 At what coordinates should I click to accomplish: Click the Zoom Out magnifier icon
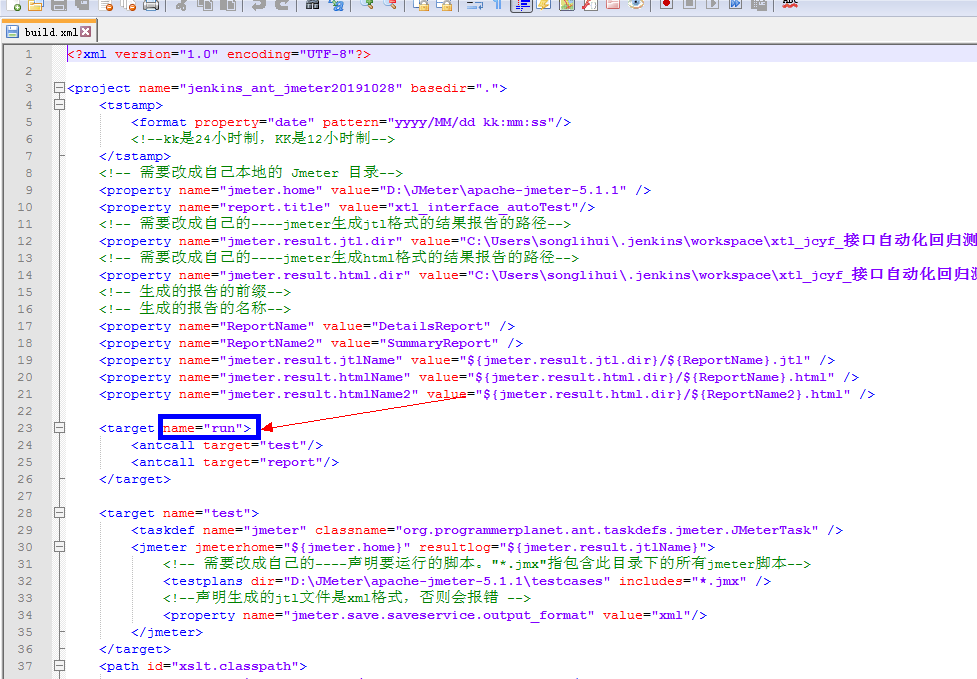pos(390,5)
